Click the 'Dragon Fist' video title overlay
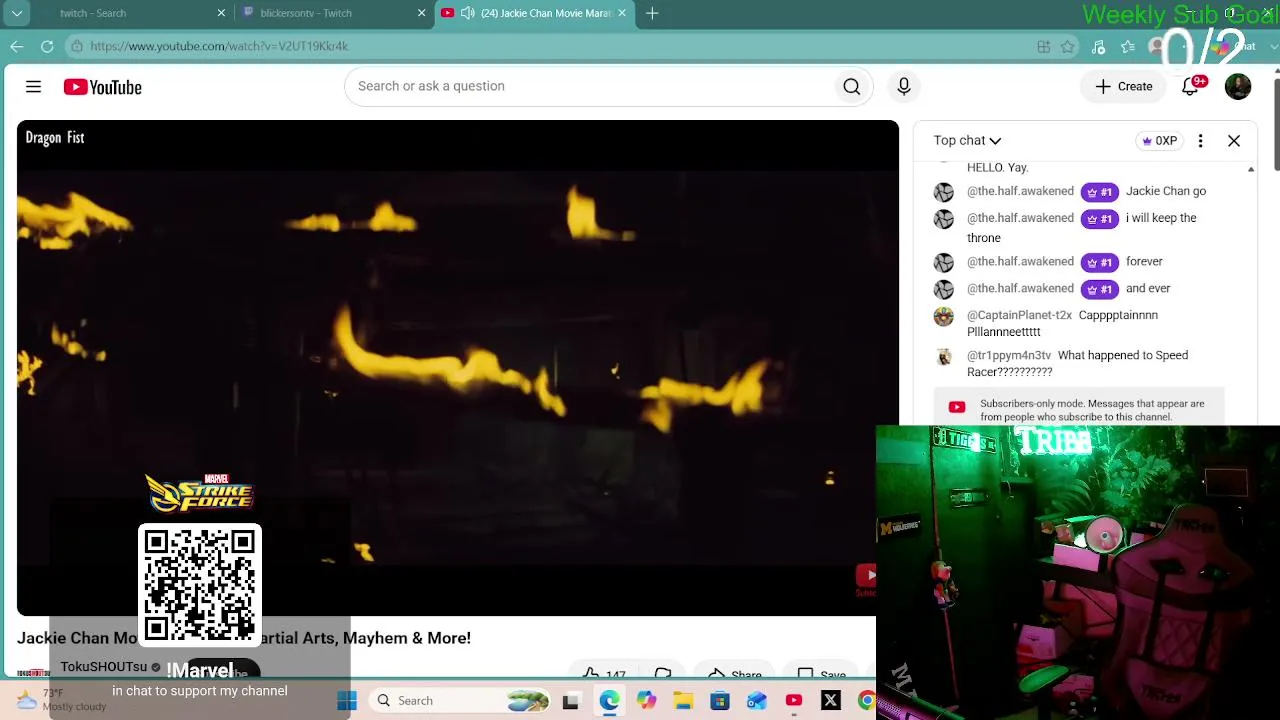The height and width of the screenshot is (720, 1280). tap(55, 138)
